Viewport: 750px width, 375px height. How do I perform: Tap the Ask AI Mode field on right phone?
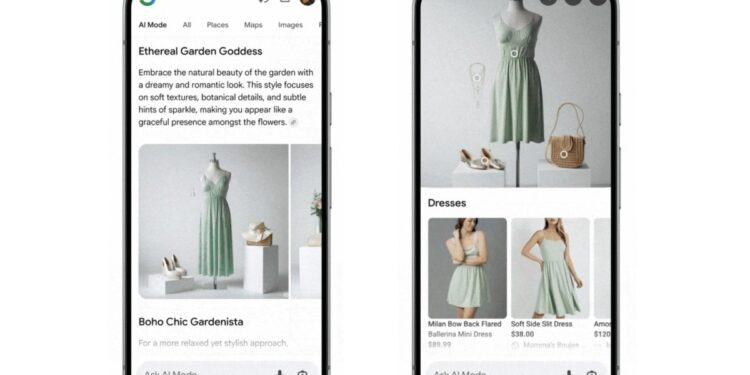pyautogui.click(x=517, y=368)
